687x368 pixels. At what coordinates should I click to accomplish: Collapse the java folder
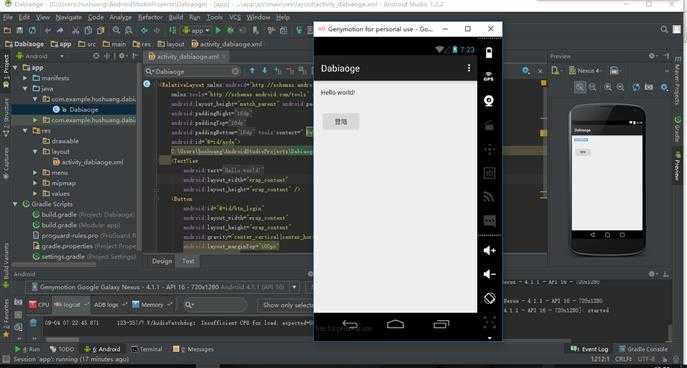25,88
